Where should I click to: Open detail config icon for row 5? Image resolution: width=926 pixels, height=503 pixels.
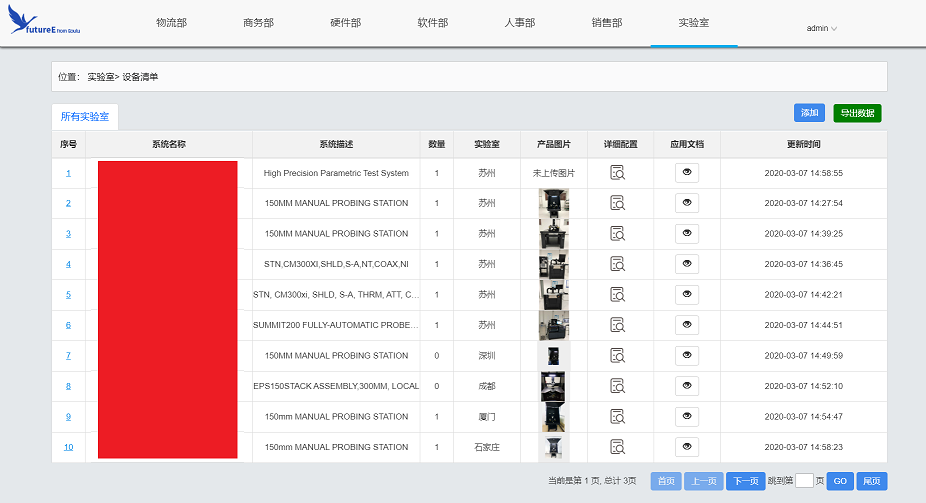[618, 295]
